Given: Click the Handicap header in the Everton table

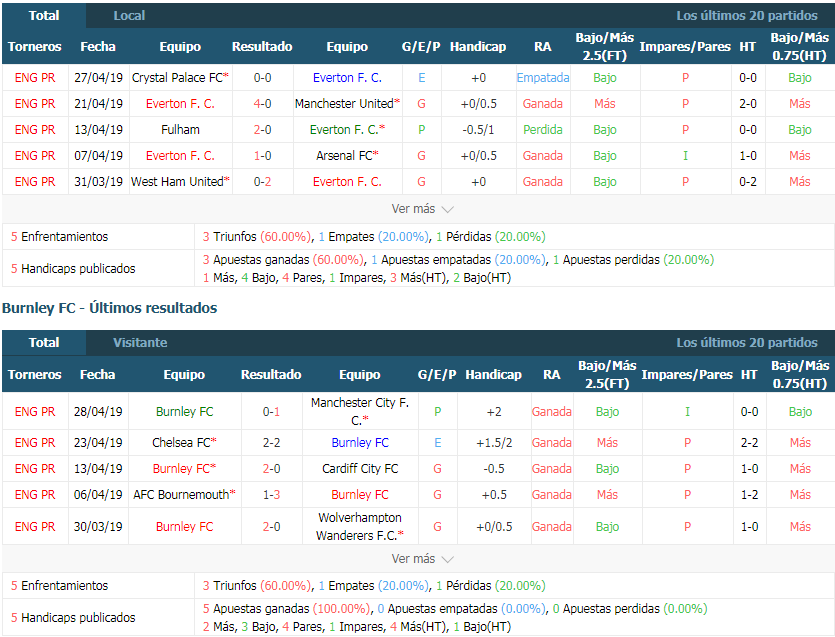Looking at the screenshot, I should pos(478,47).
